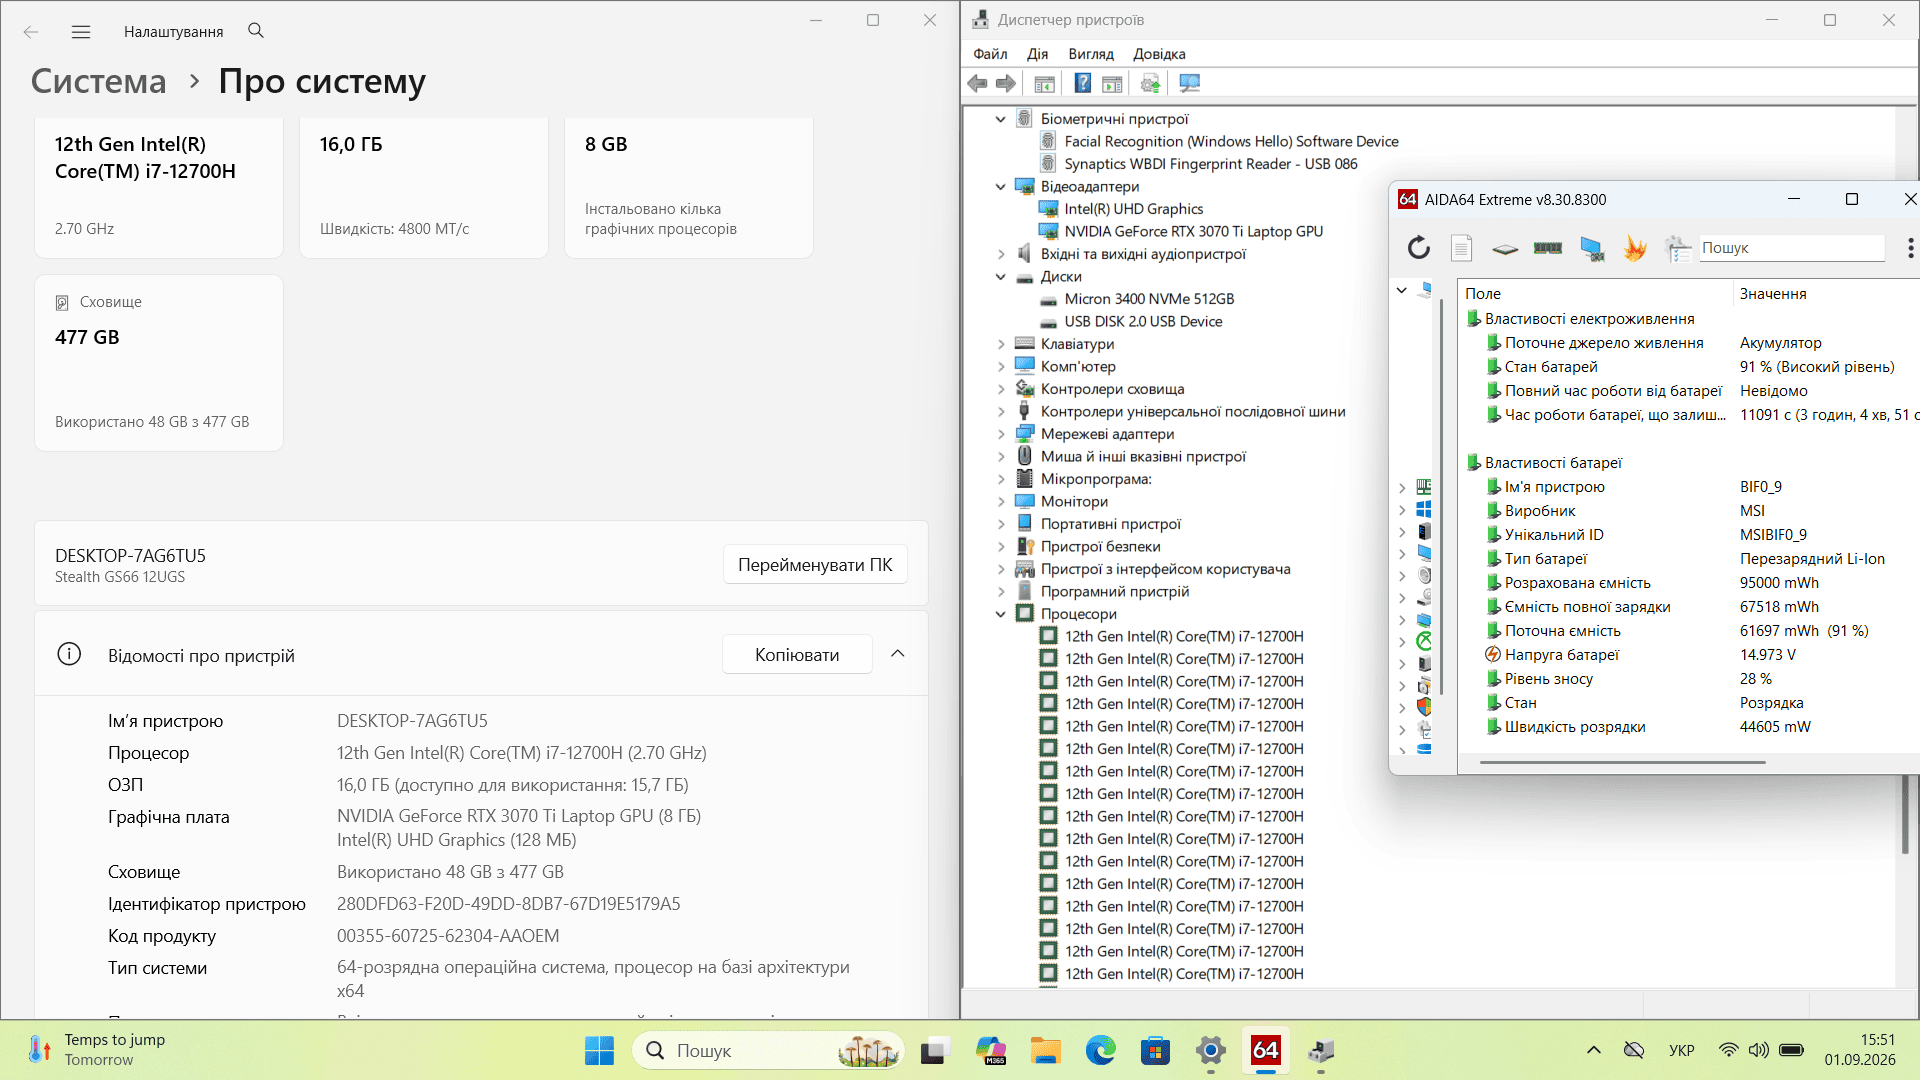Image resolution: width=1920 pixels, height=1080 pixels.
Task: Select NVIDIA GeForce RTX 3070 Ti Laptop GPU
Action: tap(1193, 232)
